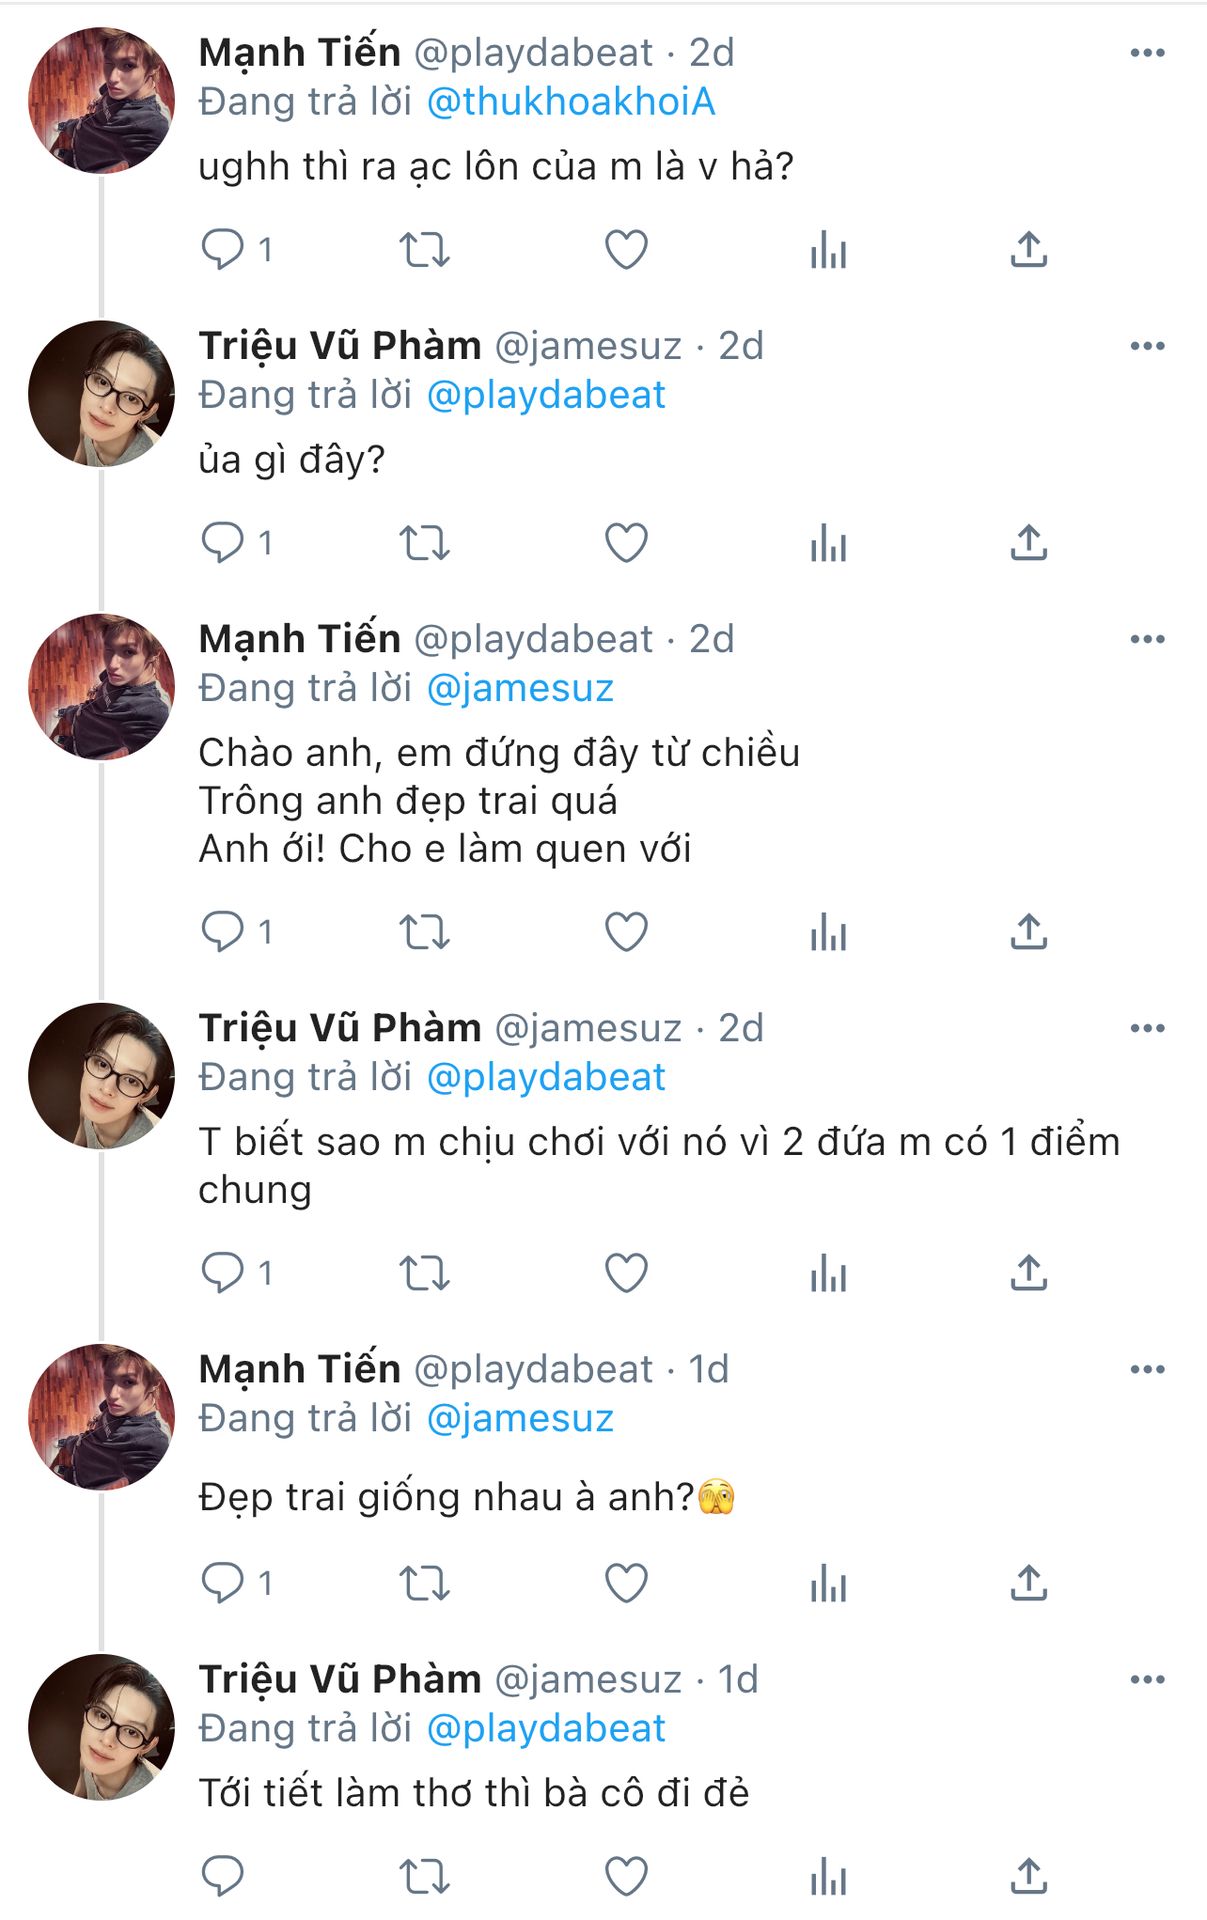Open more options for "Chào anh" tweet
The width and height of the screenshot is (1207, 1920).
click(1147, 639)
